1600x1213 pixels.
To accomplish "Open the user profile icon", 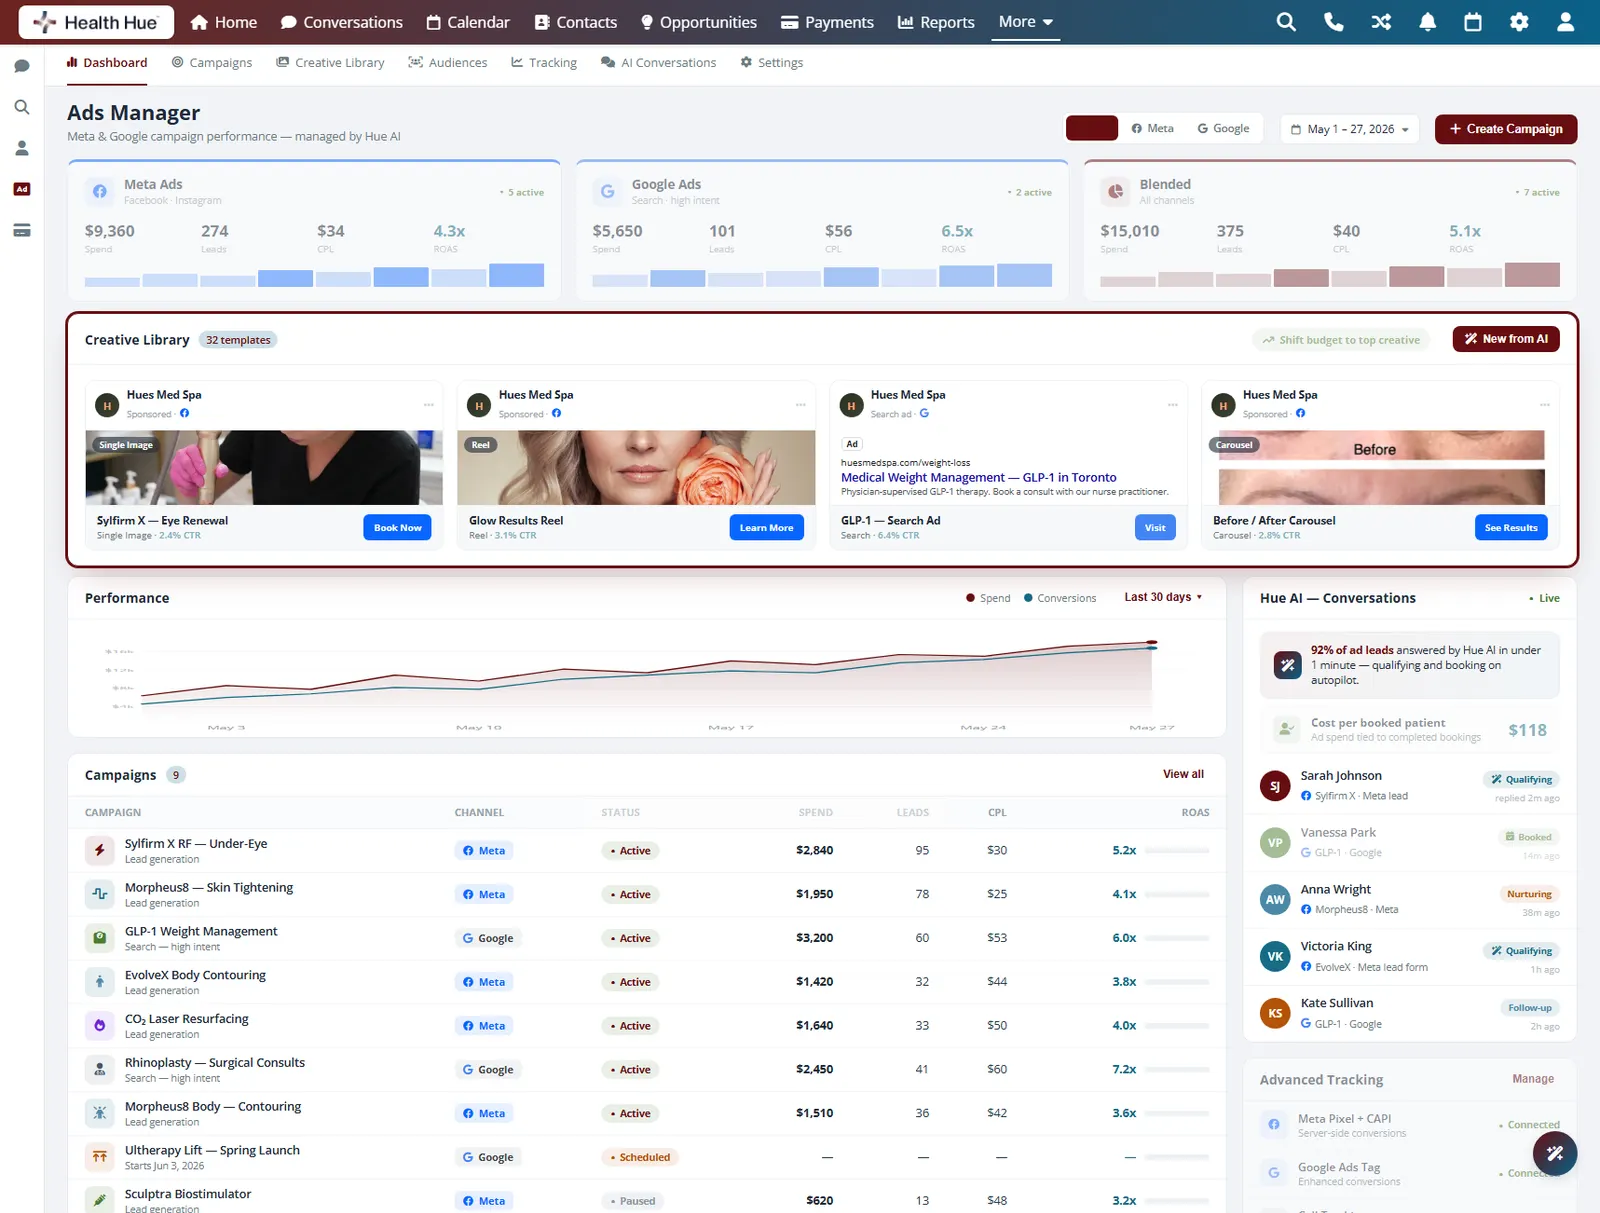I will click(1565, 22).
